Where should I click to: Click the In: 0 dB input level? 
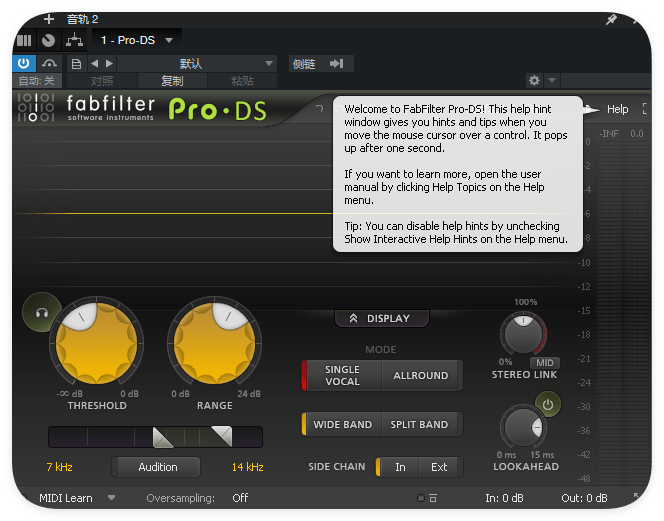point(504,498)
